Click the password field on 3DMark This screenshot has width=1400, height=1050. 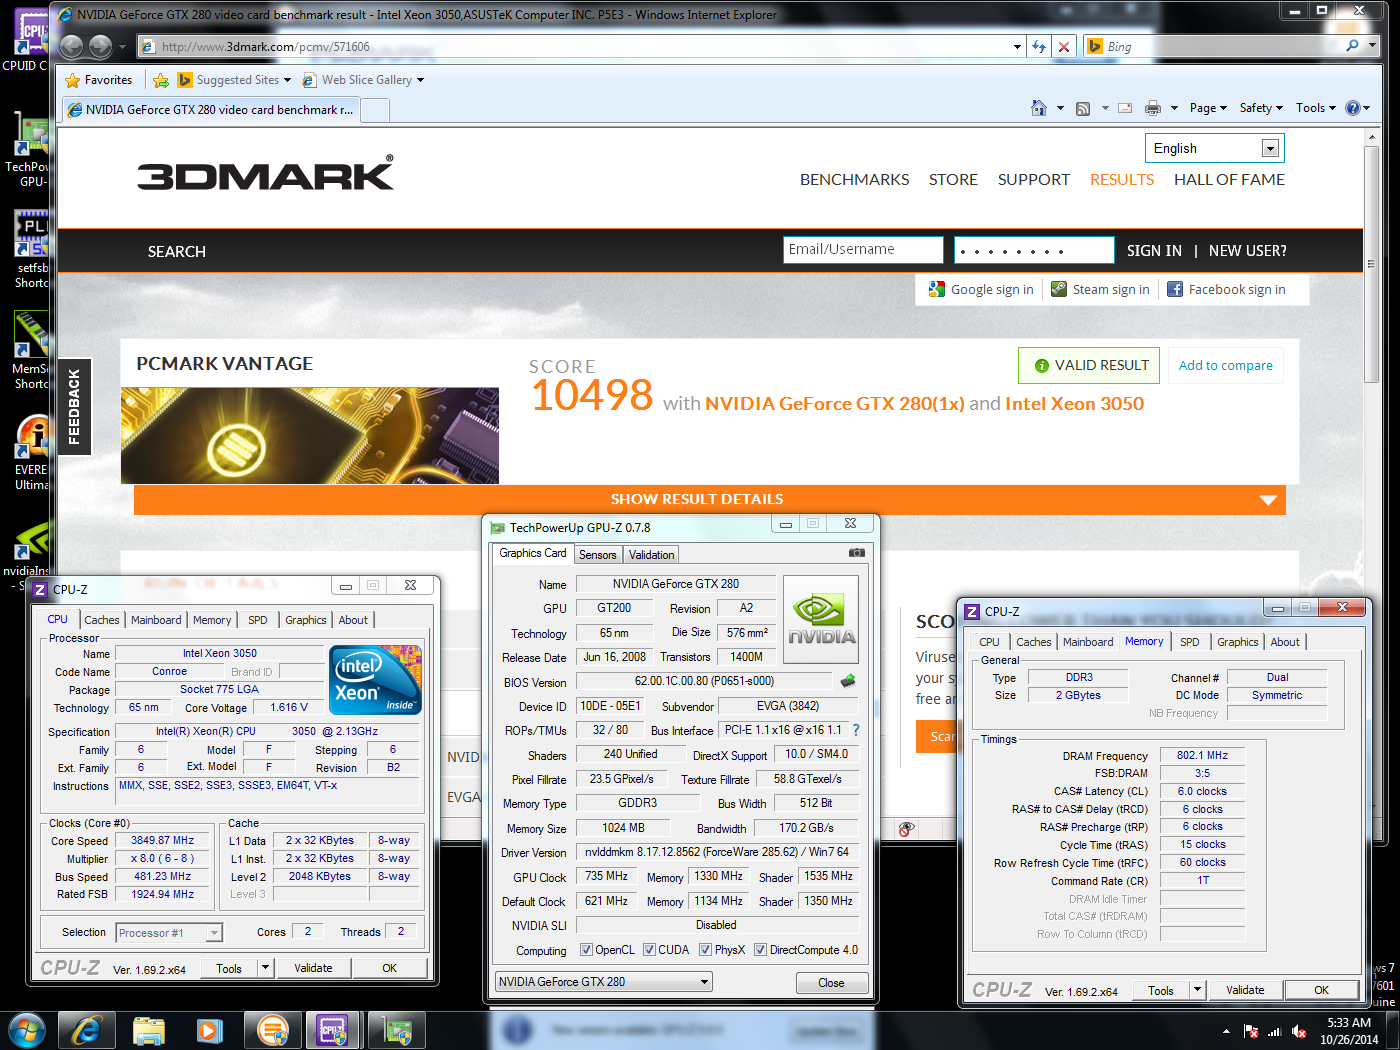tap(1034, 250)
